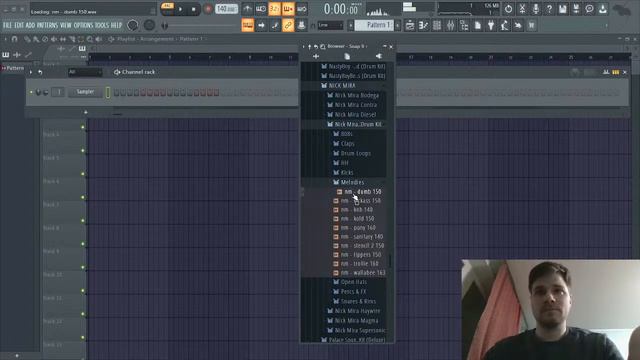Expand Nick Mira Contra folder
This screenshot has height=360, width=640.
[x=356, y=105]
